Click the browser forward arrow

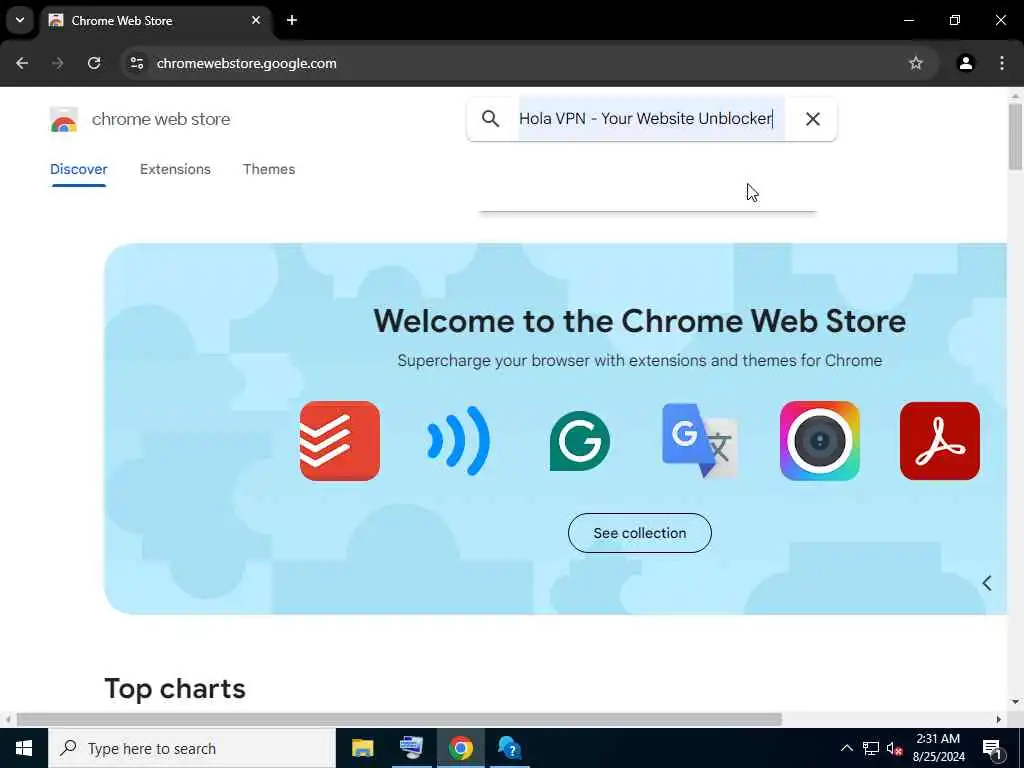(x=58, y=63)
